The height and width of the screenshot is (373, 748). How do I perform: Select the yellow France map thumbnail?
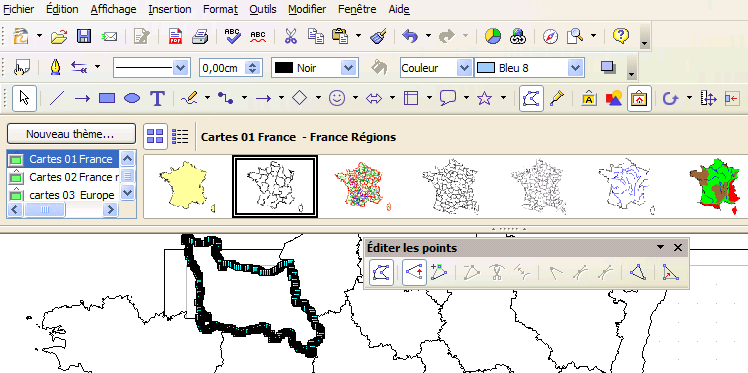coord(187,186)
